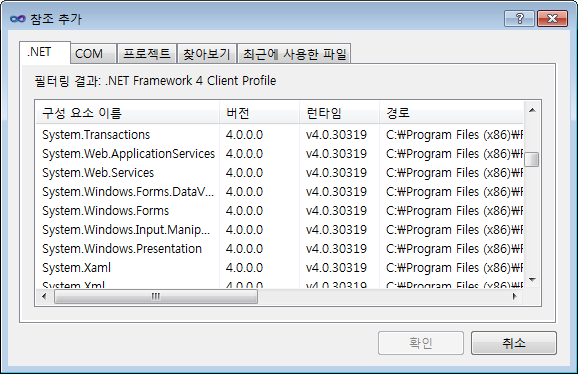578x374 pixels.
Task: Click the 확인 button
Action: (x=421, y=343)
